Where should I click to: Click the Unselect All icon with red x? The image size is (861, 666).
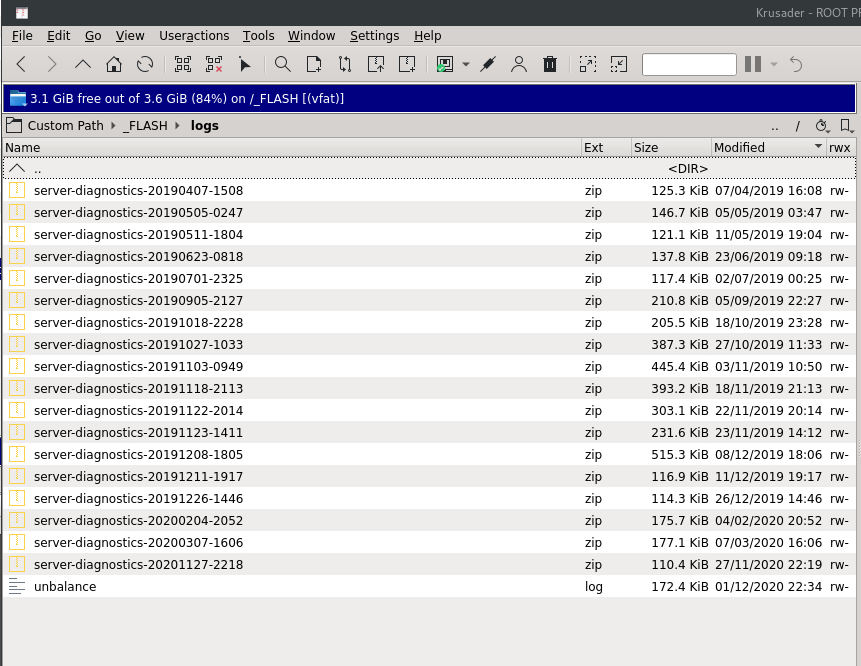pos(214,64)
